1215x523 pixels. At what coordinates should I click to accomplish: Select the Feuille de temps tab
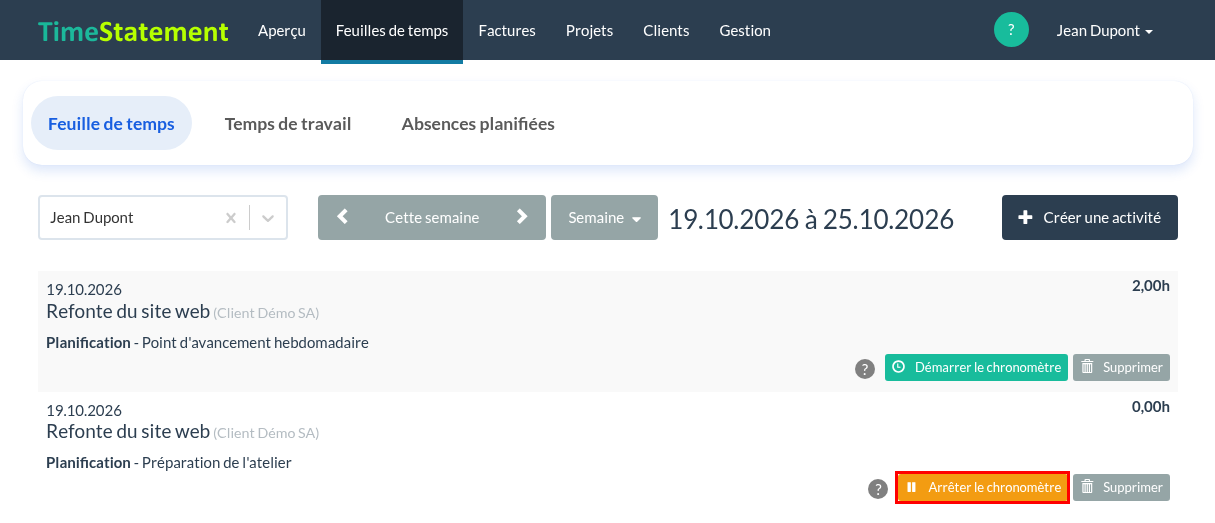click(x=111, y=124)
